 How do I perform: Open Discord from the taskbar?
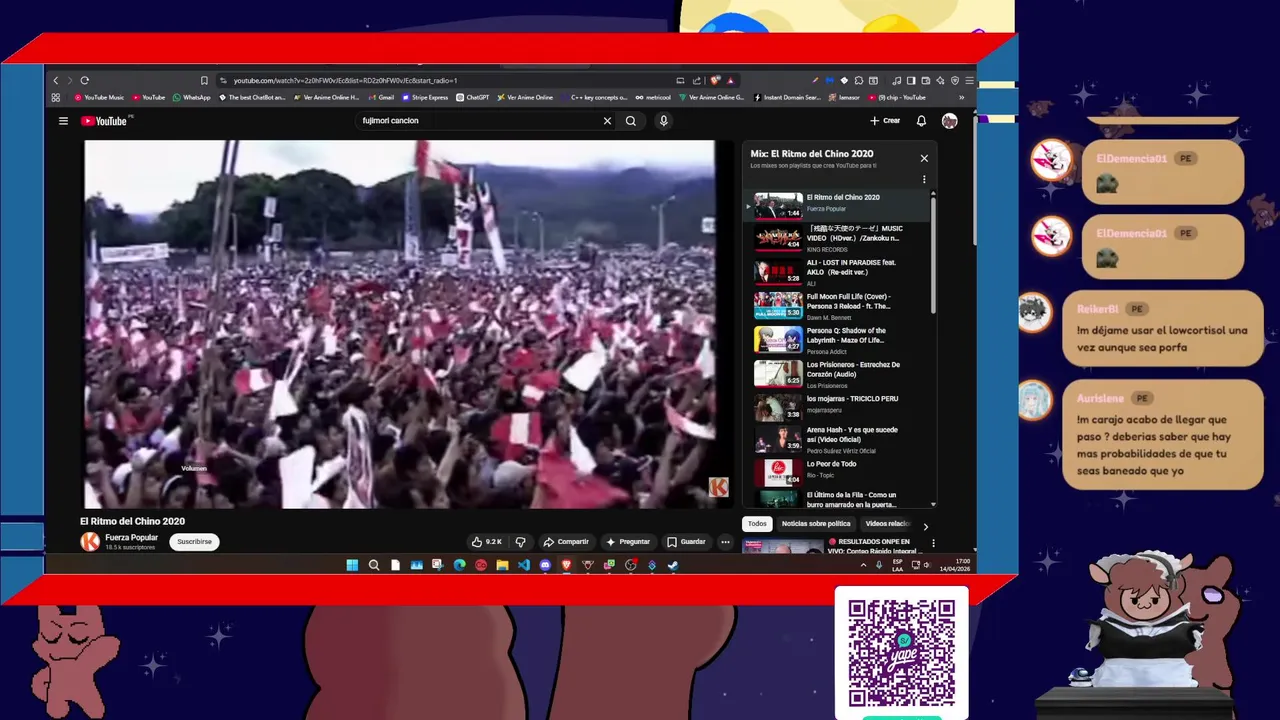point(545,565)
